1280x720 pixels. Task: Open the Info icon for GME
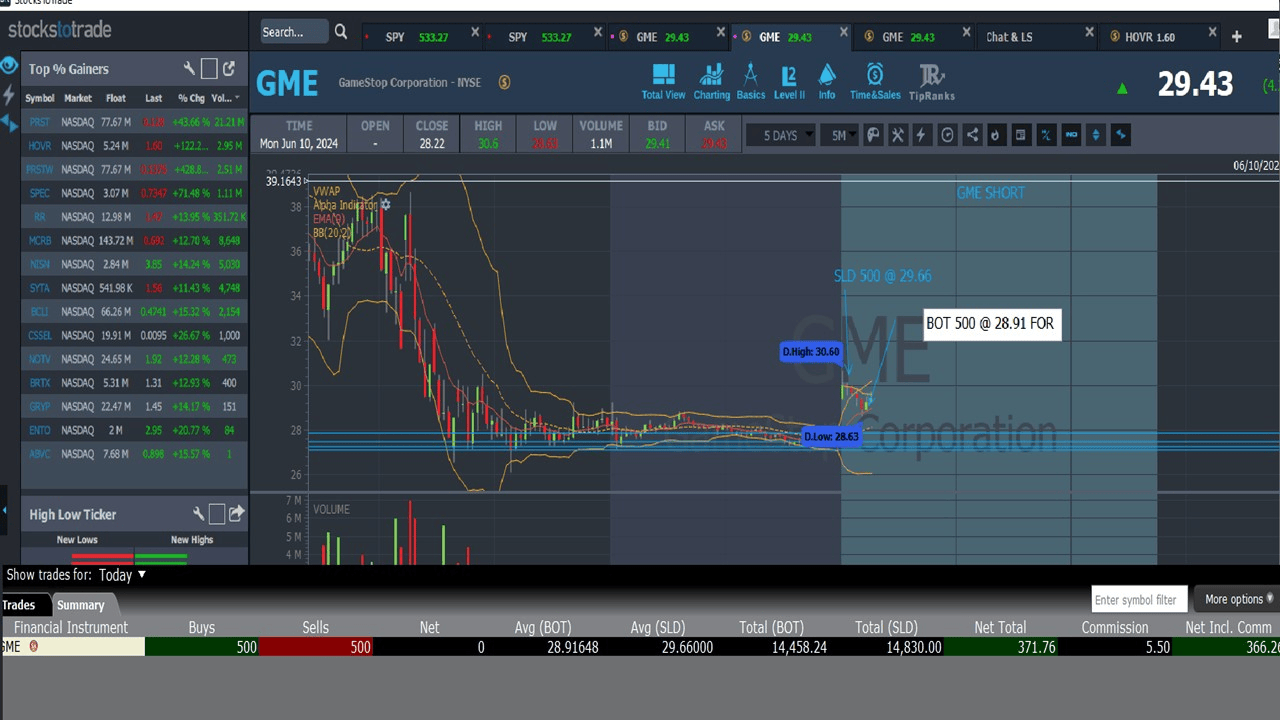[827, 82]
